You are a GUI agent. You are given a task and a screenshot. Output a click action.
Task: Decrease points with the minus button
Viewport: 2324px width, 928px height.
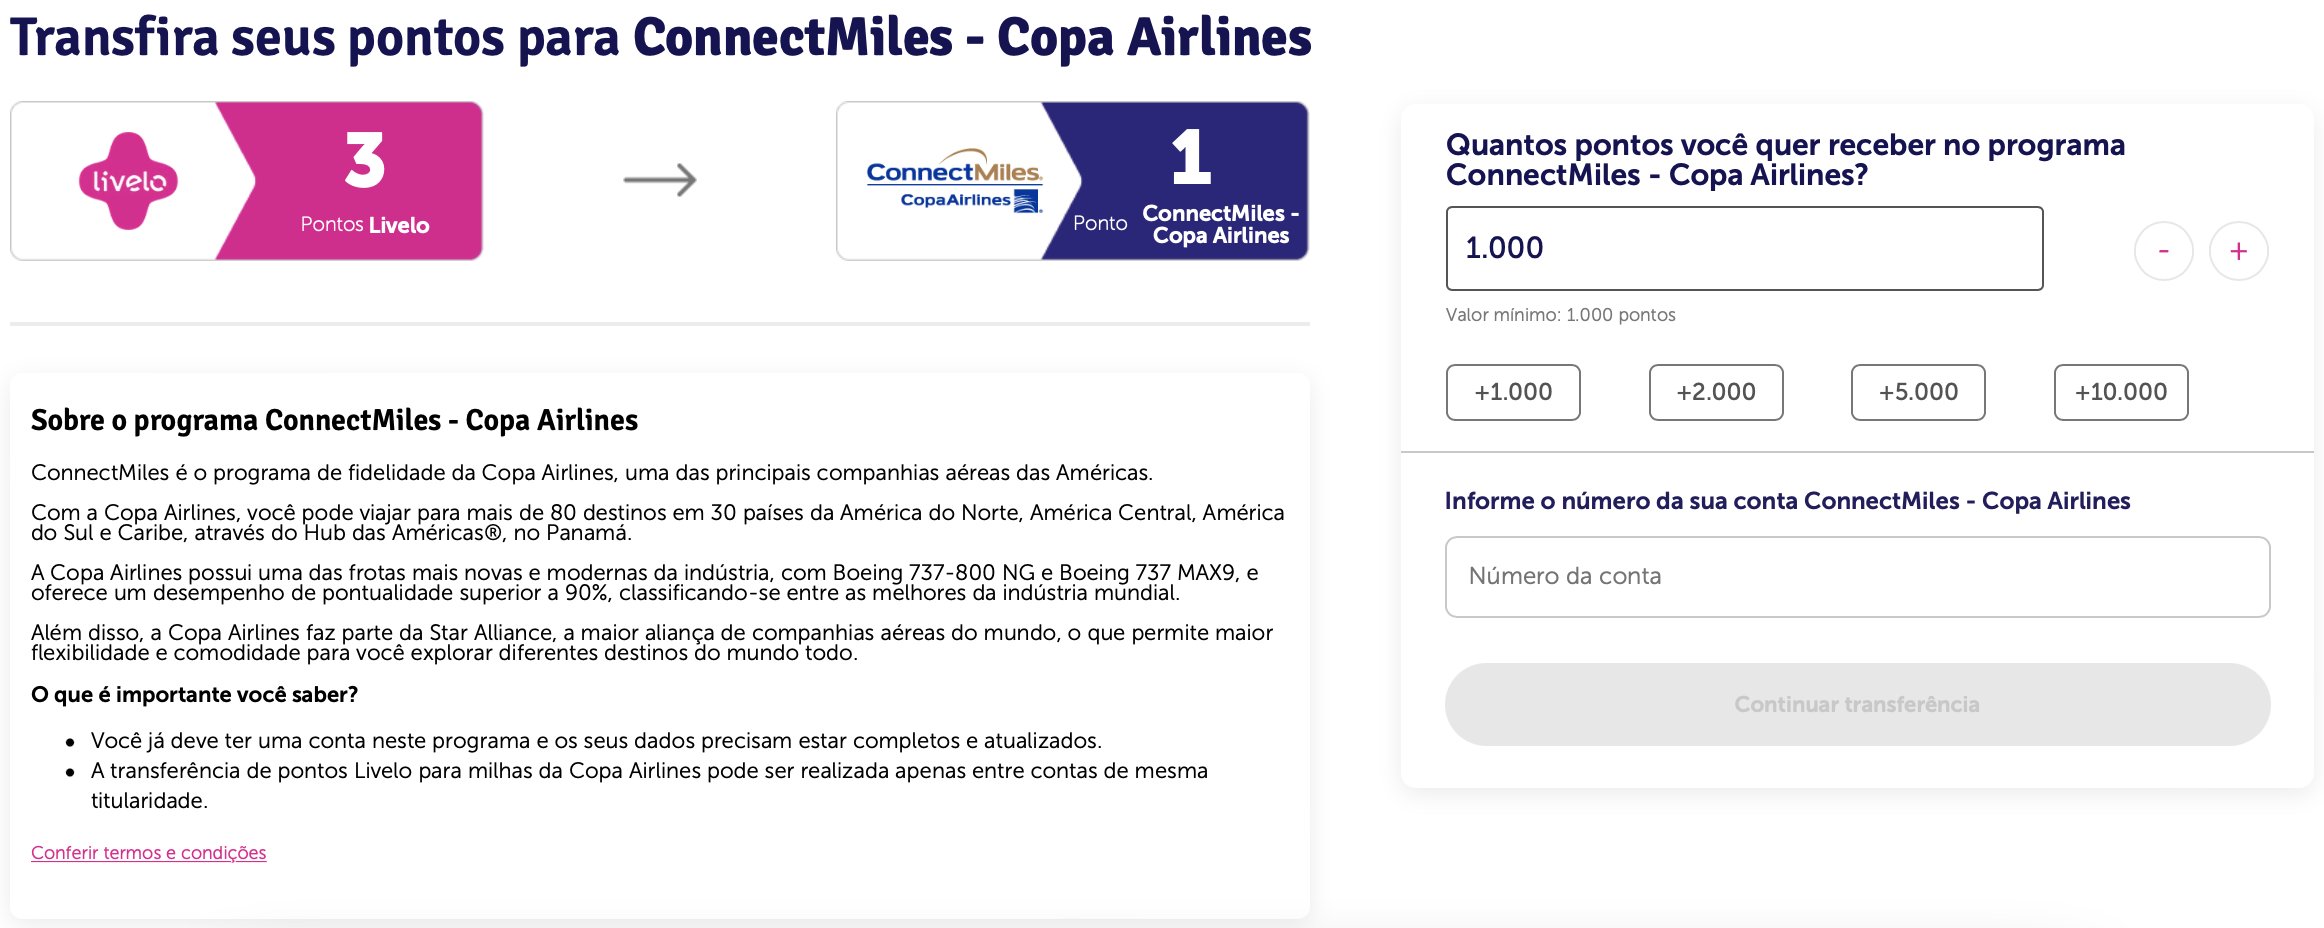pyautogui.click(x=2163, y=251)
